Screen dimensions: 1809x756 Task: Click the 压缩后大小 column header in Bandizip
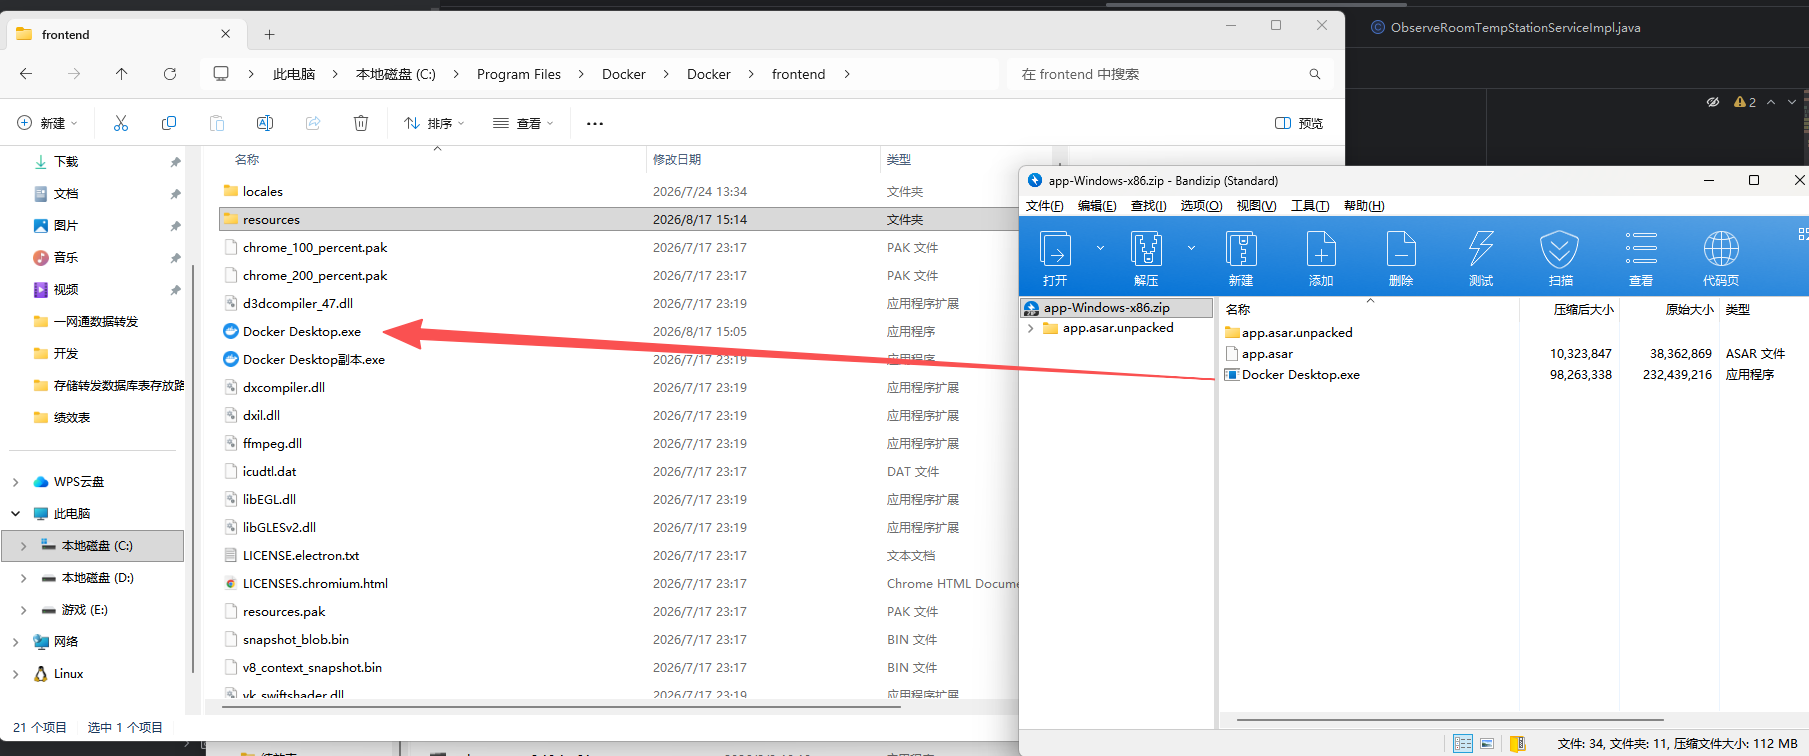(x=1583, y=309)
